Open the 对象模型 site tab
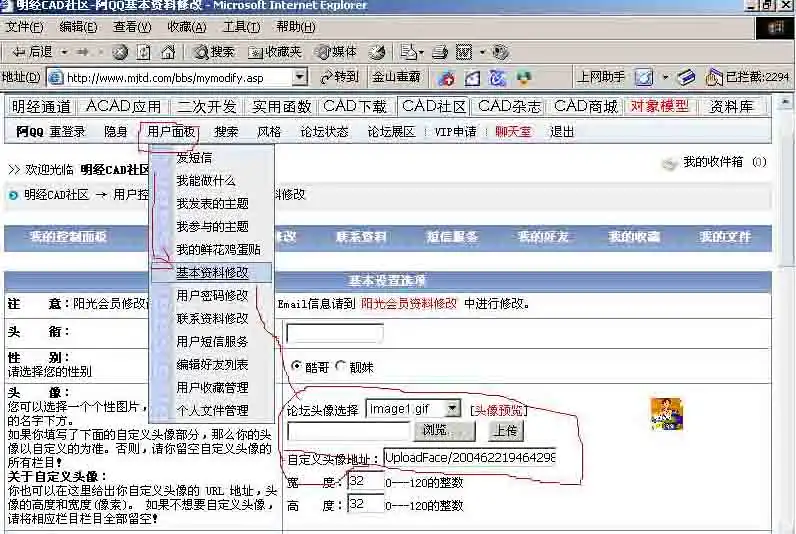Viewport: 796px width, 534px height. pos(659,106)
